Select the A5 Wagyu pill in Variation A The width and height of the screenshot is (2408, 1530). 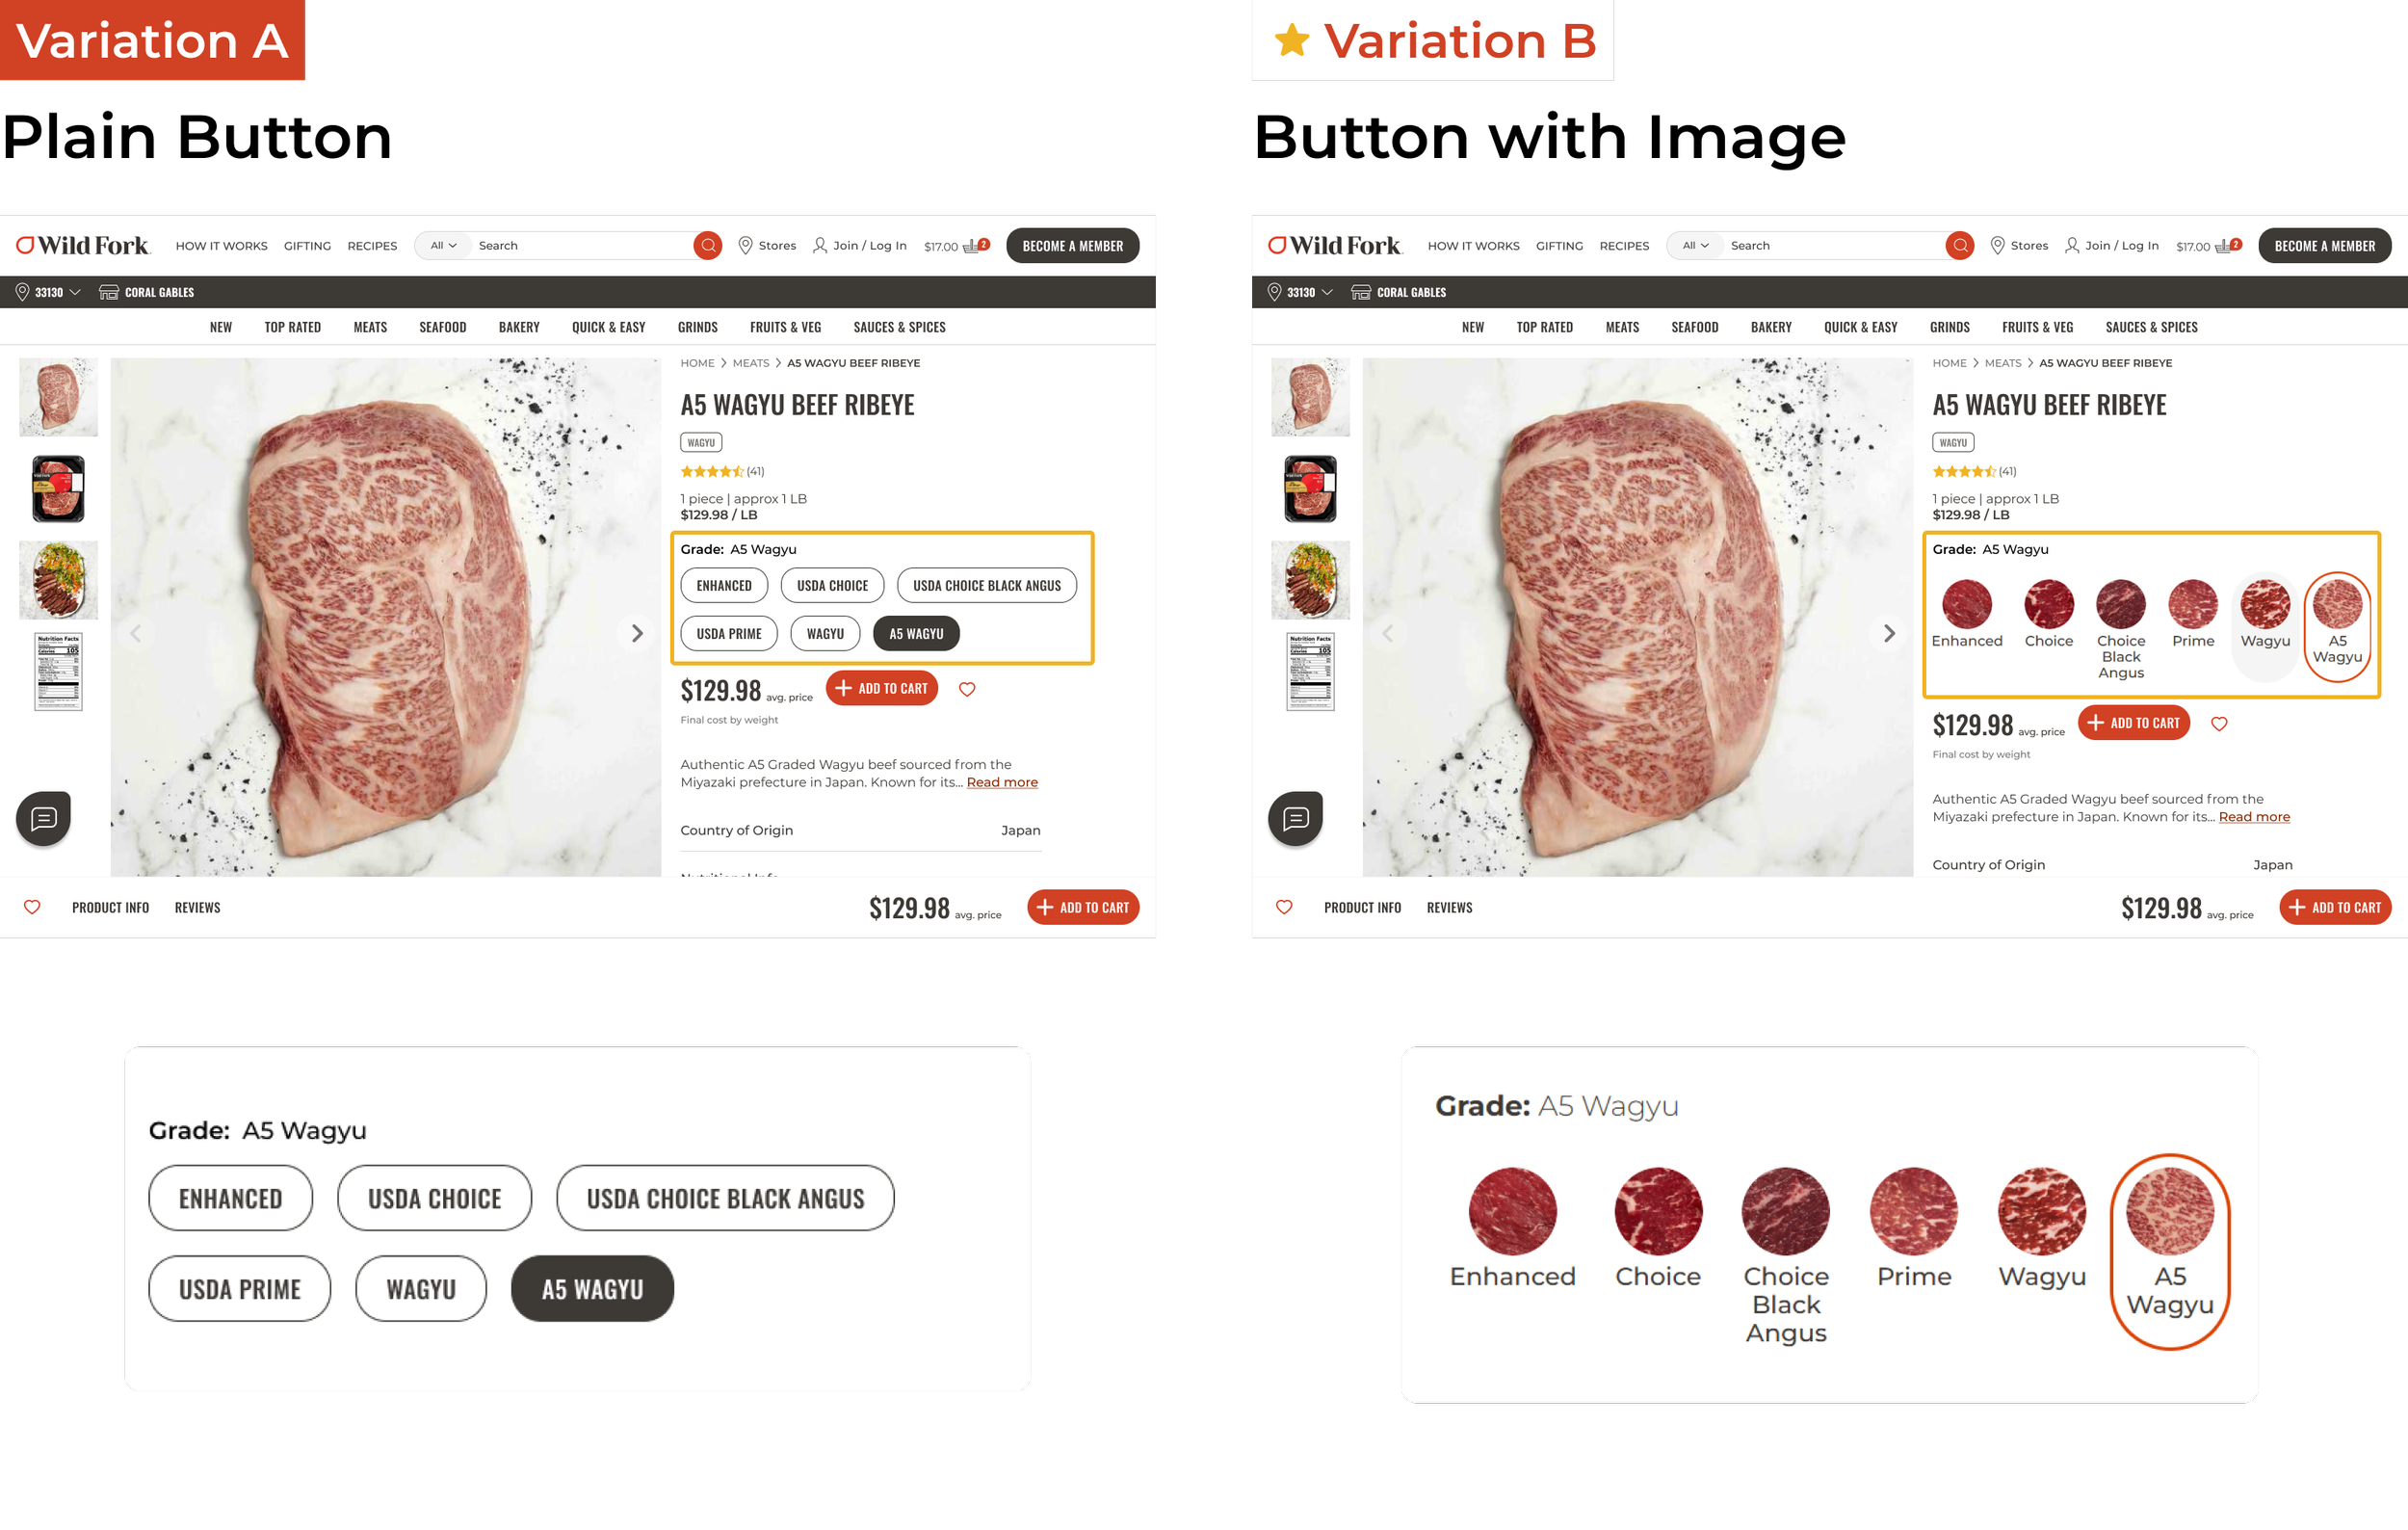[x=916, y=633]
